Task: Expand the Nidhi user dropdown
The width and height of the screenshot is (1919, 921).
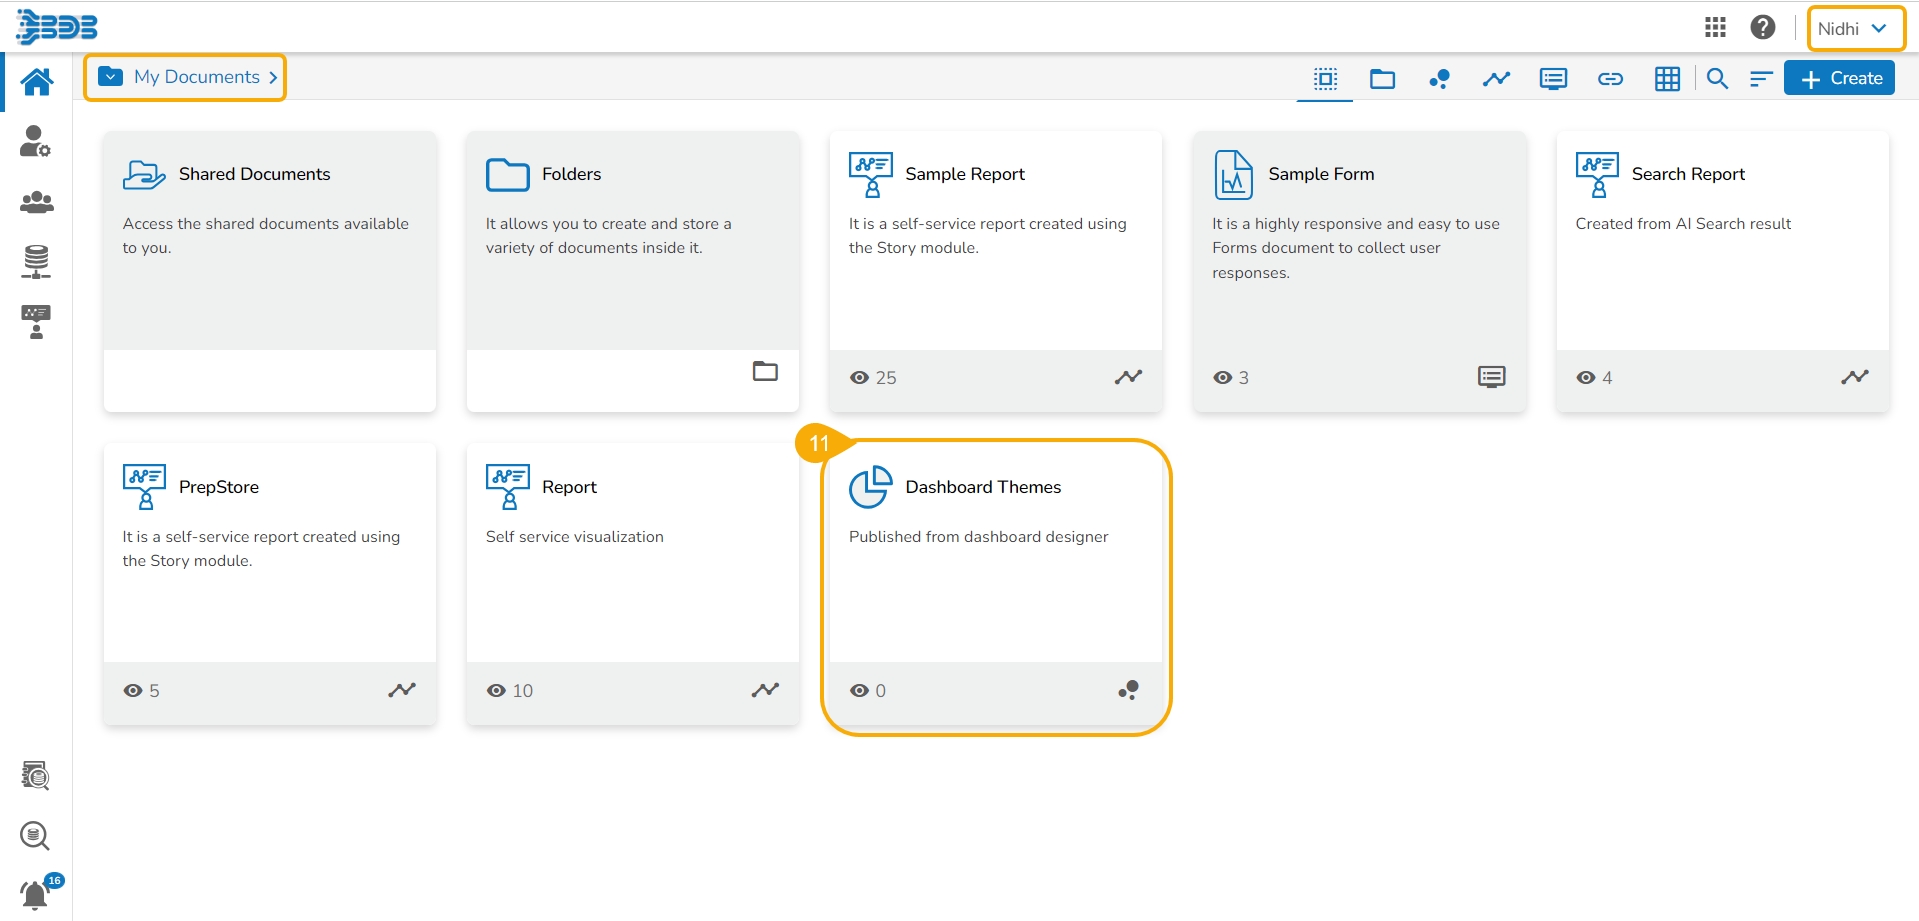Action: (x=1855, y=29)
